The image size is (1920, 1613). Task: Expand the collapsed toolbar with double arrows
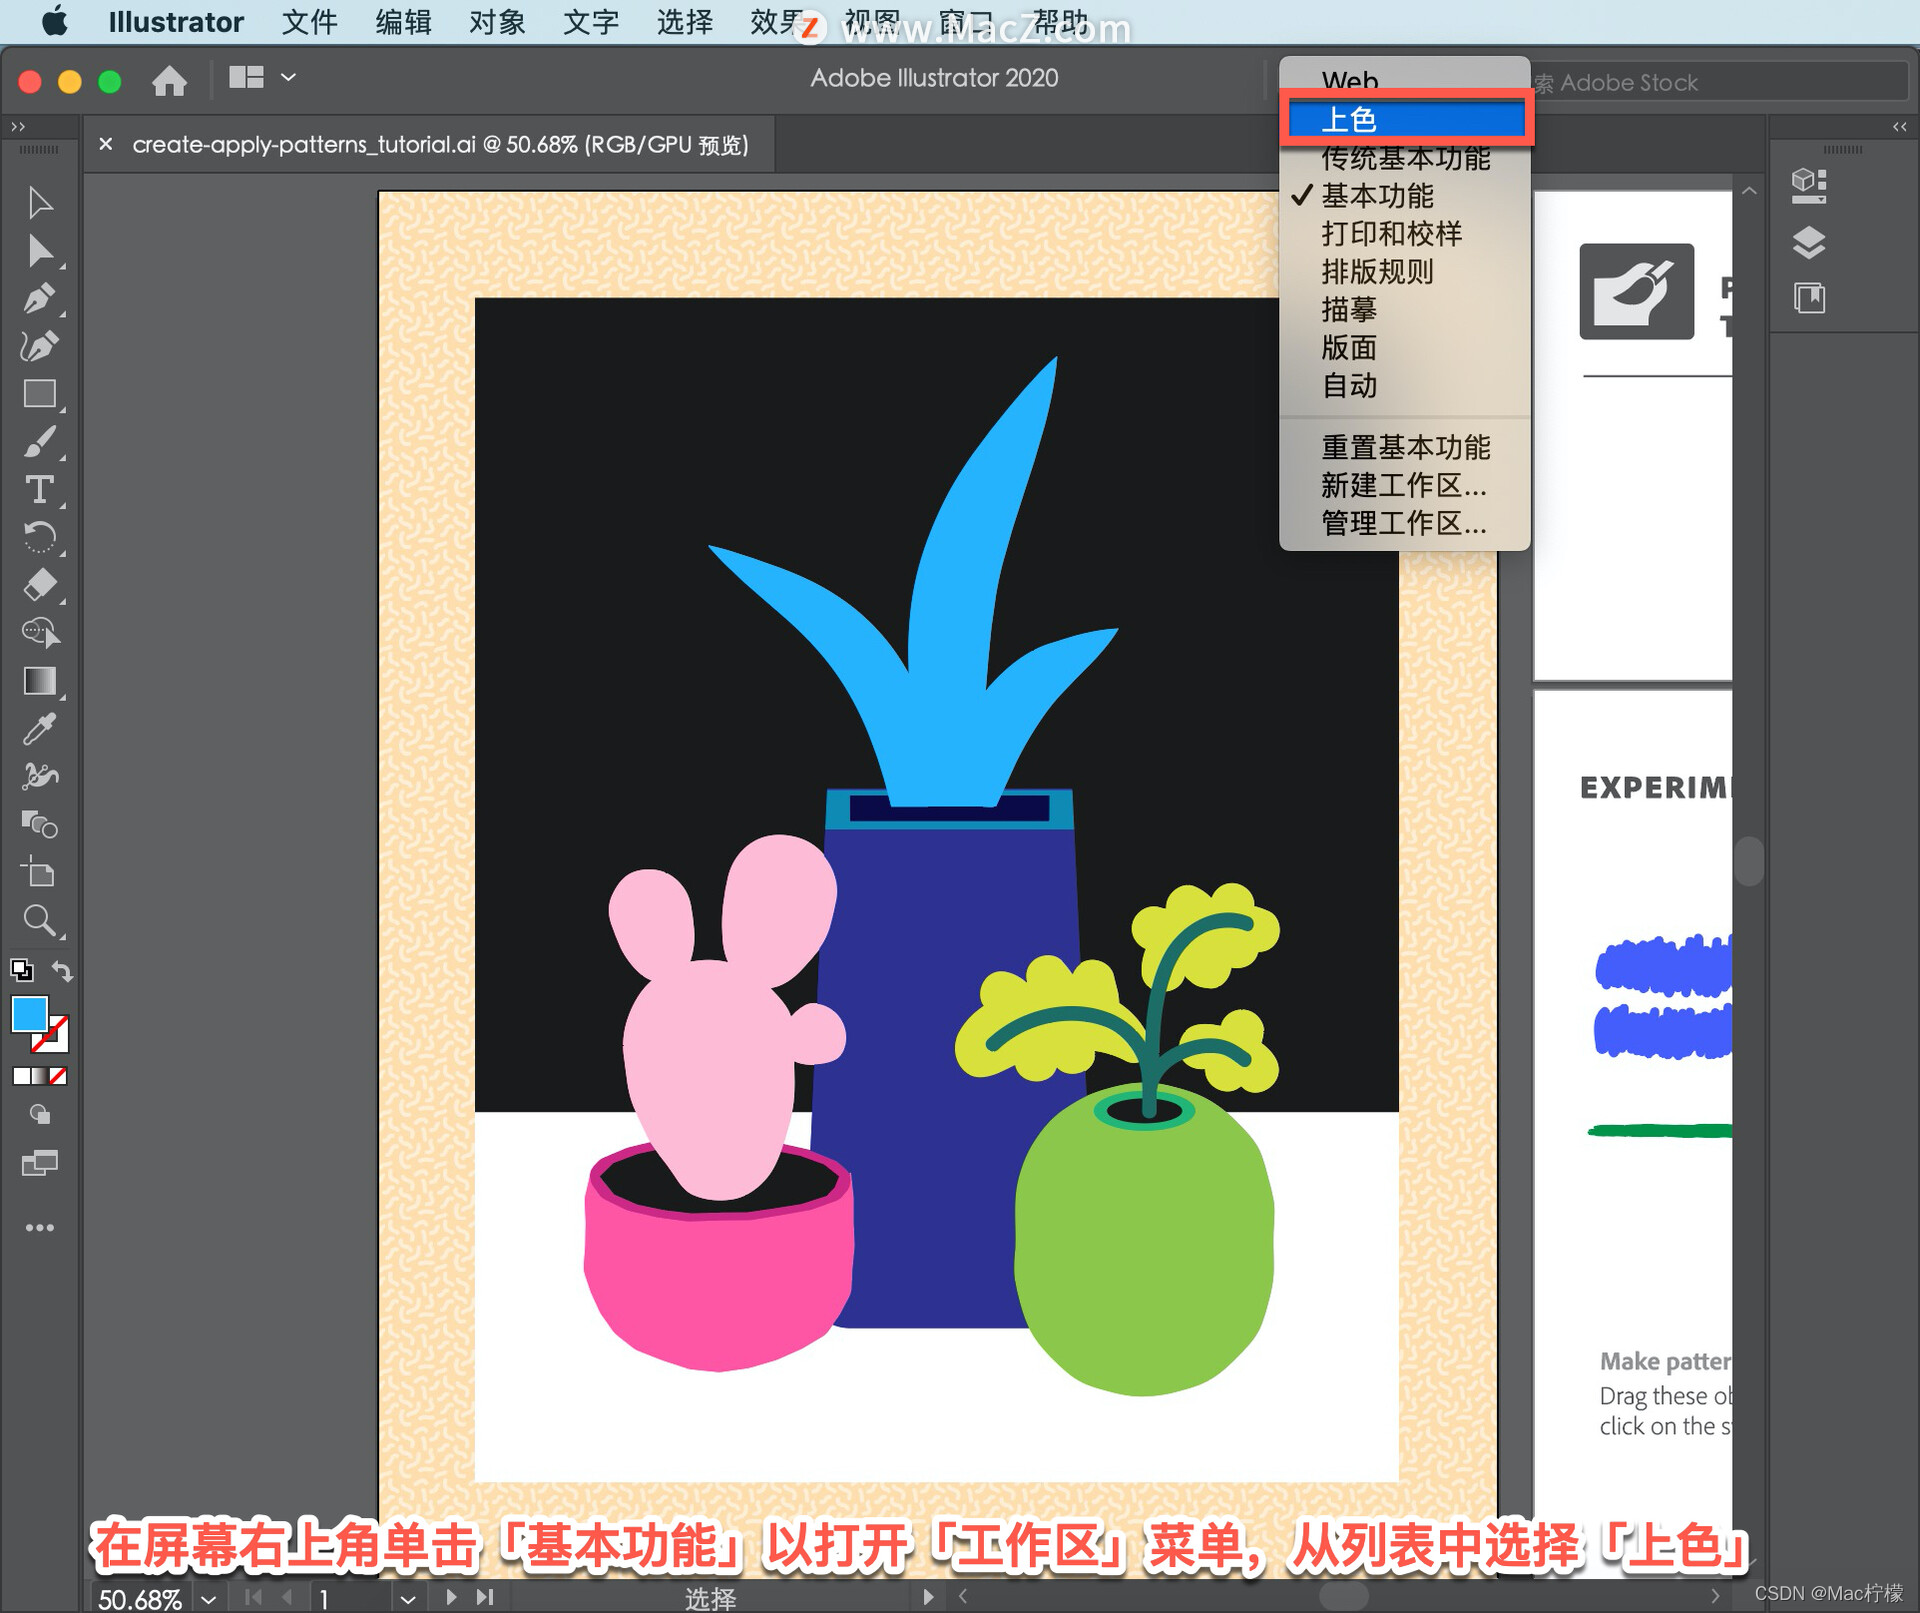coord(17,126)
